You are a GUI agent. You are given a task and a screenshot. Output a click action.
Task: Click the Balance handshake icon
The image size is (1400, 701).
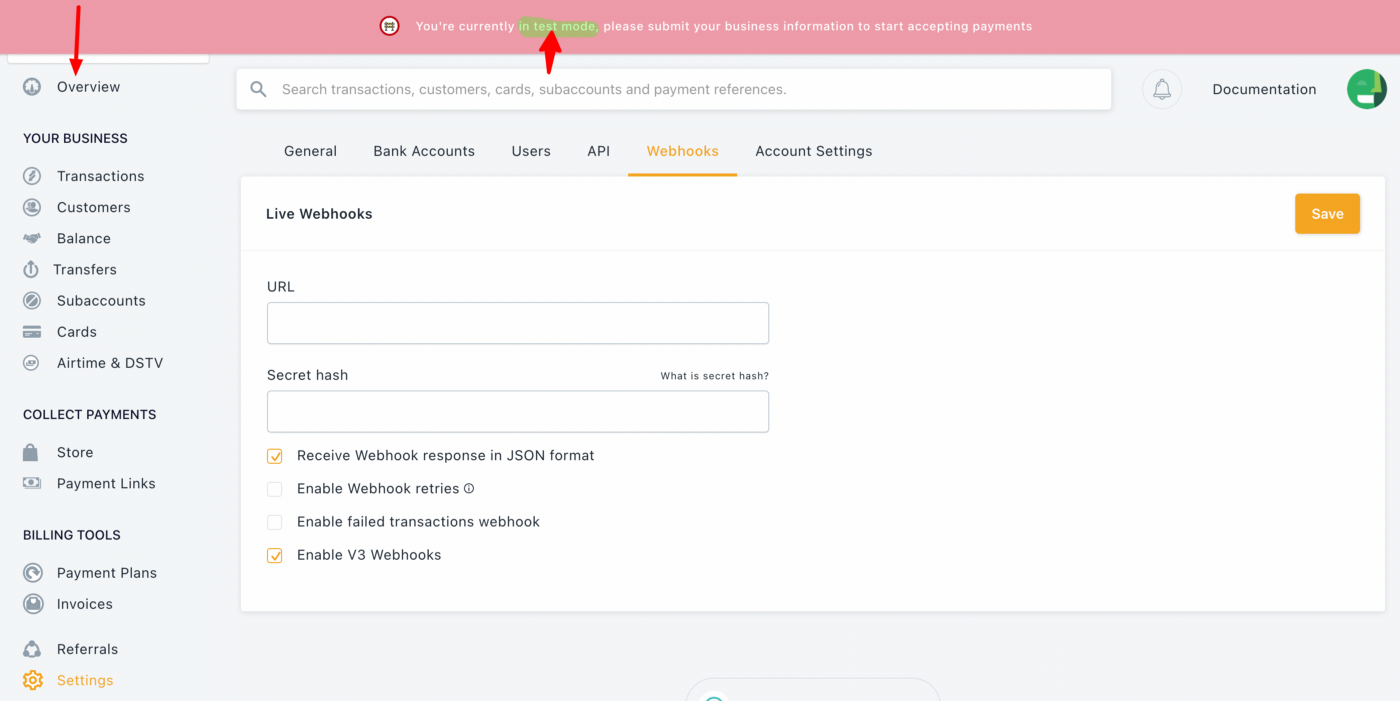tap(32, 238)
